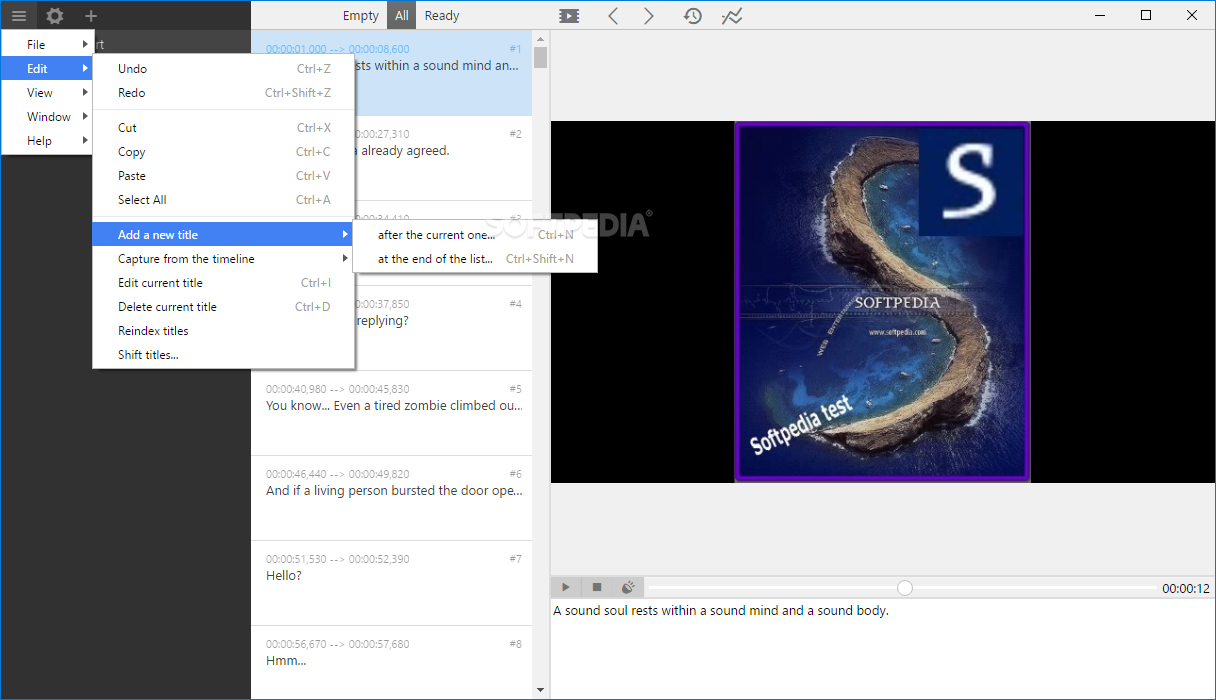
Task: Click the video preview icon in toolbar
Action: click(569, 16)
